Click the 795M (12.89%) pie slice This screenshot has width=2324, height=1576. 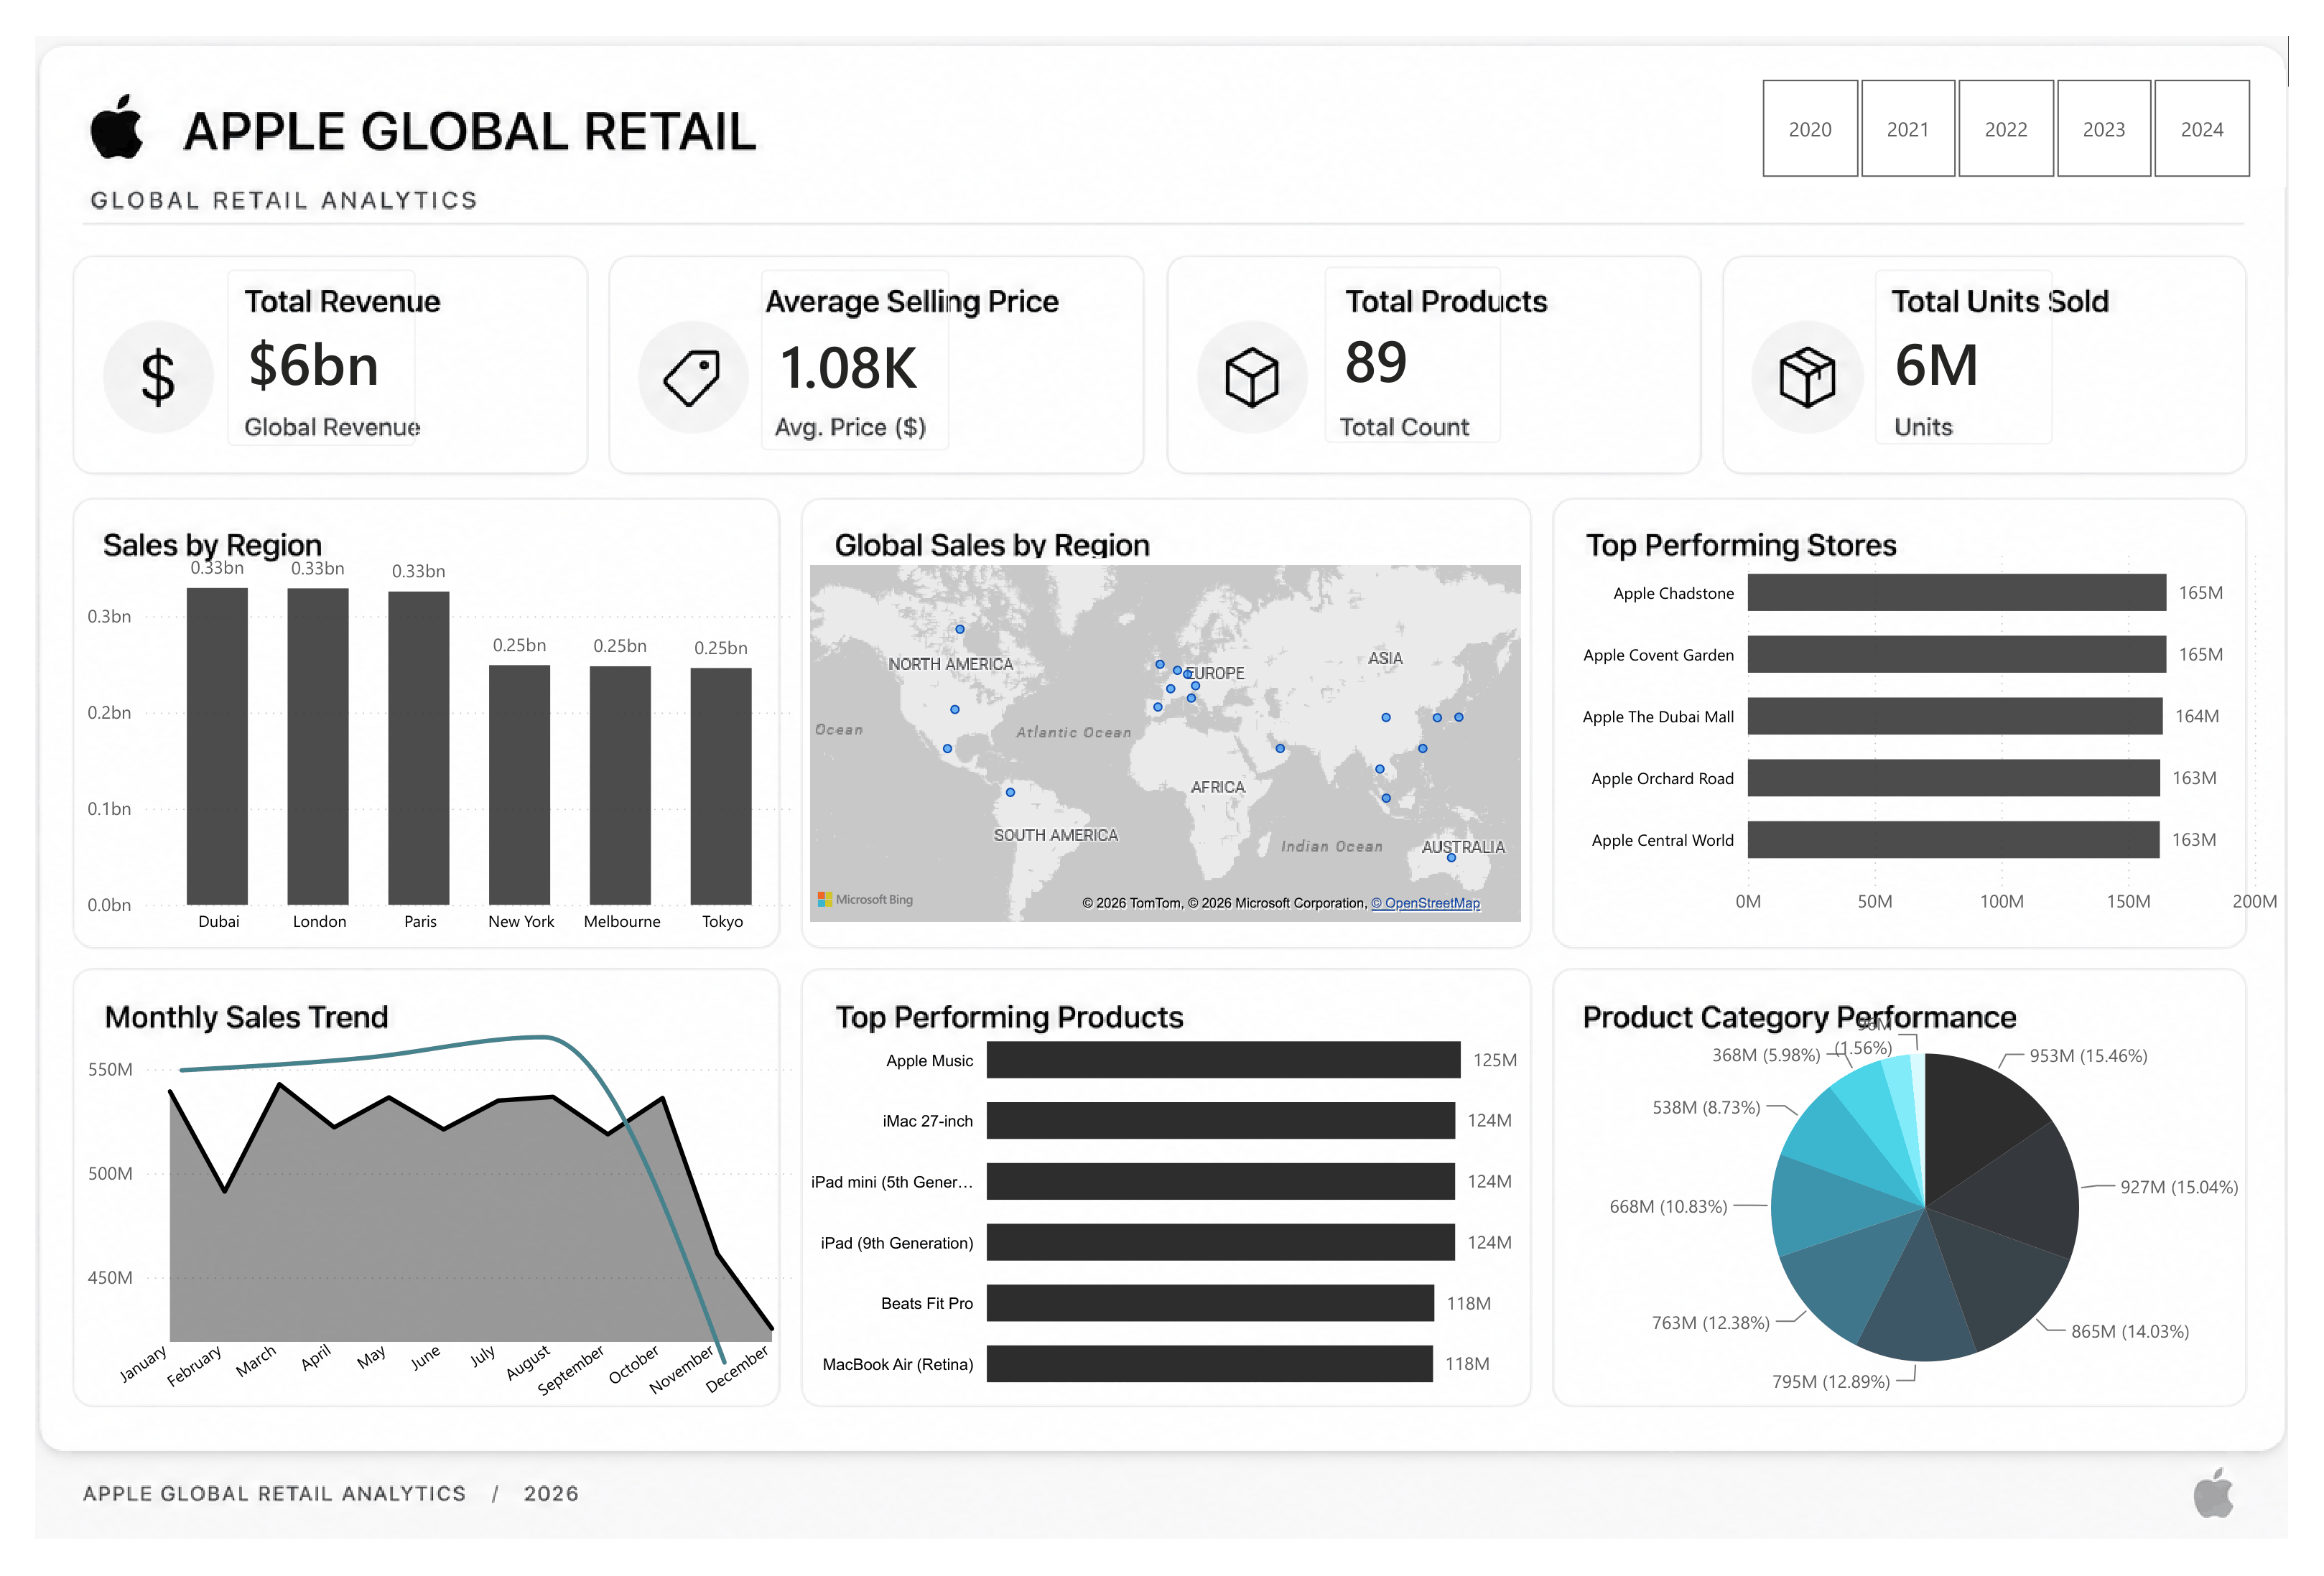pos(1918,1300)
